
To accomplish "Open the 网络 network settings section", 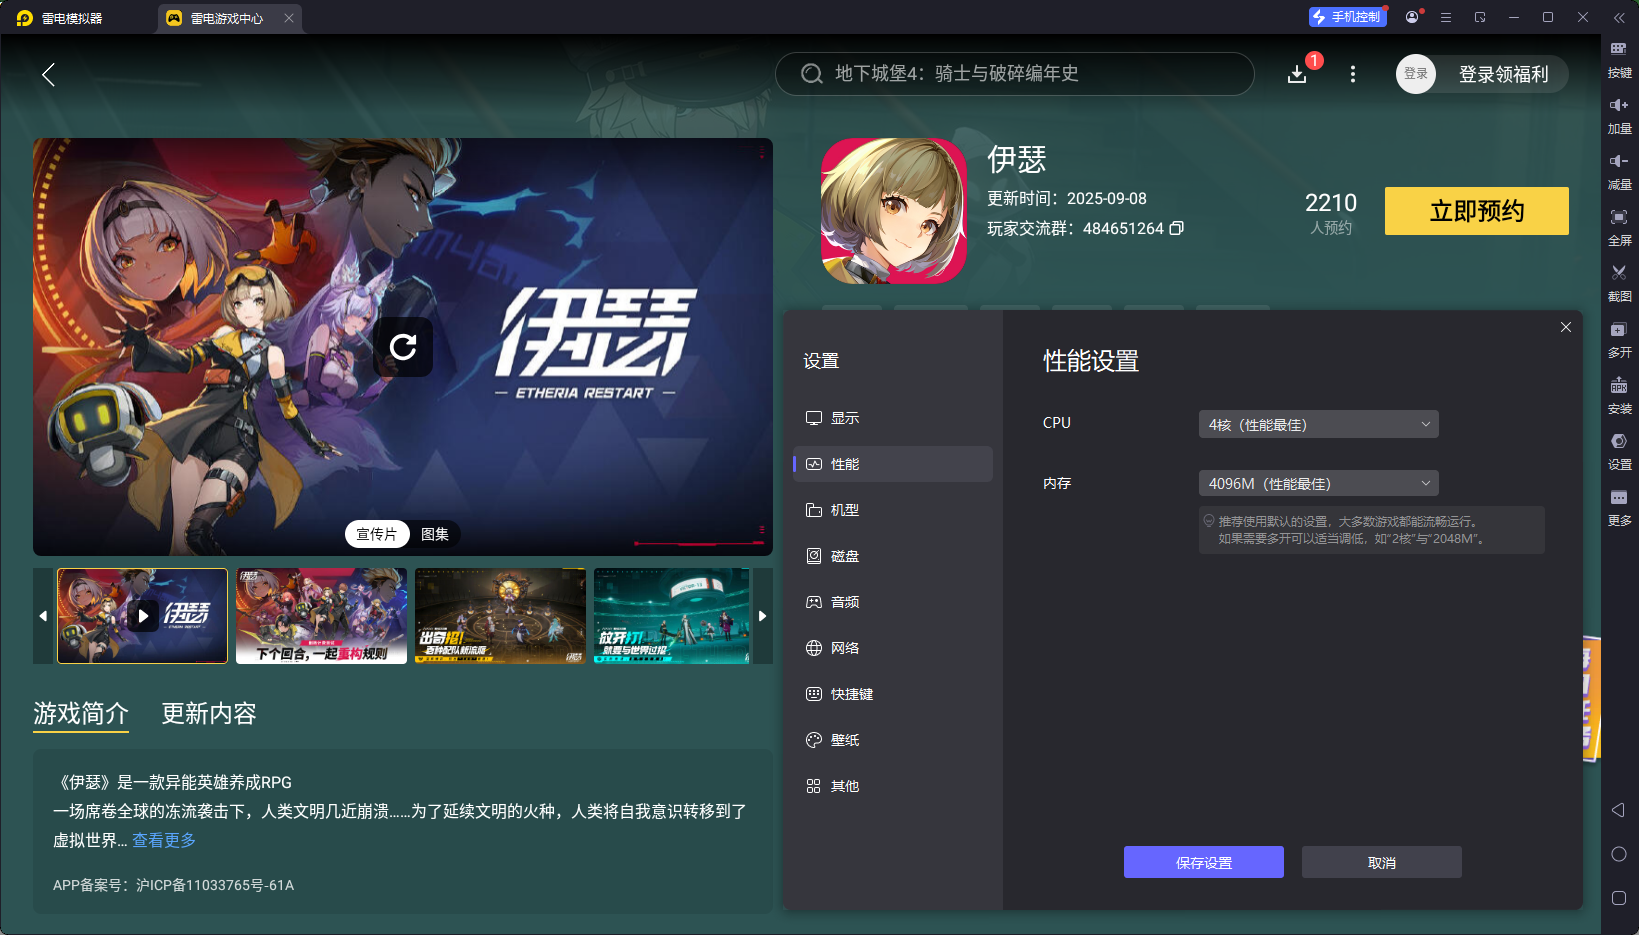I will pos(893,648).
